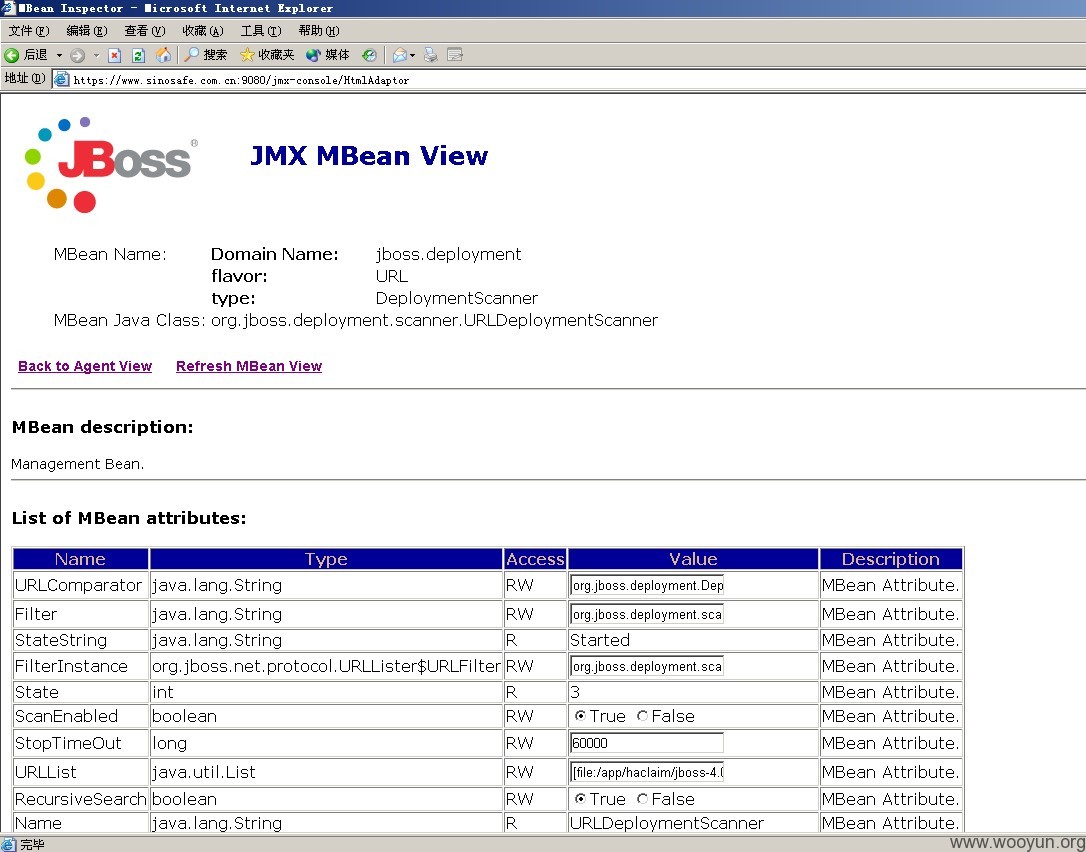
Task: Click the StopTimeOut value field 60000
Action: pyautogui.click(x=647, y=743)
